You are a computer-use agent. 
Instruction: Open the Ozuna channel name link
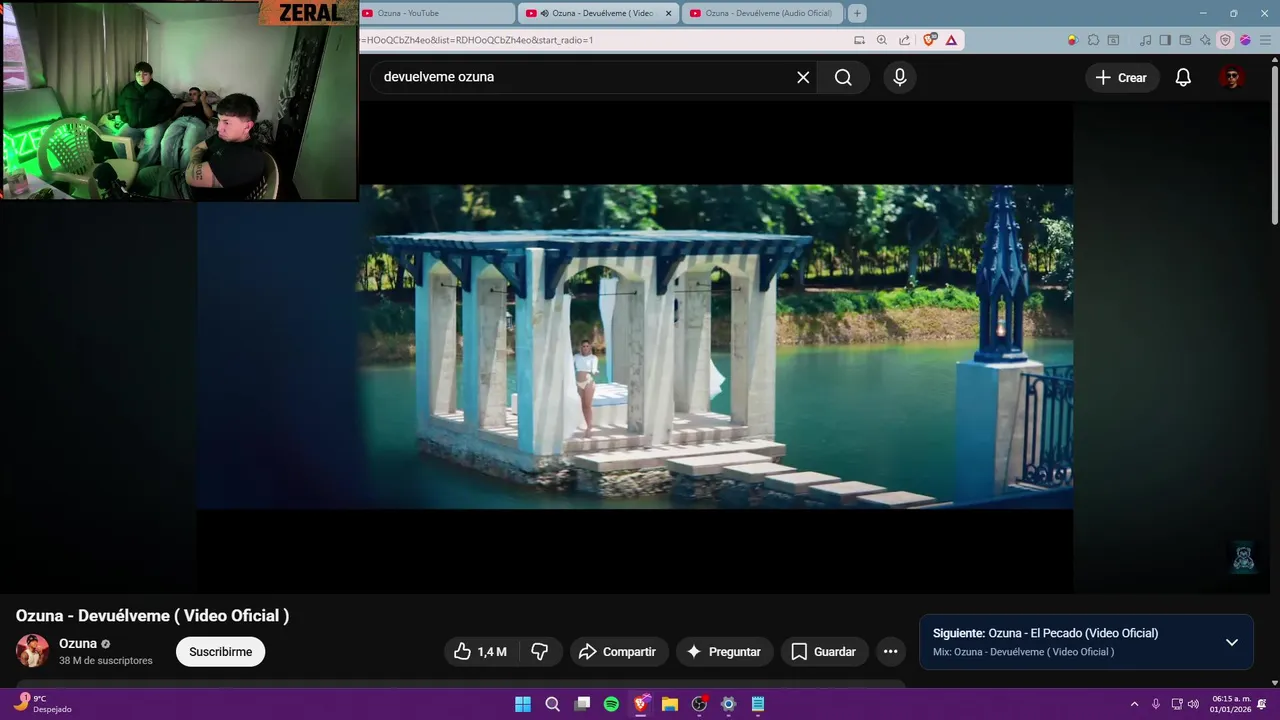[78, 643]
